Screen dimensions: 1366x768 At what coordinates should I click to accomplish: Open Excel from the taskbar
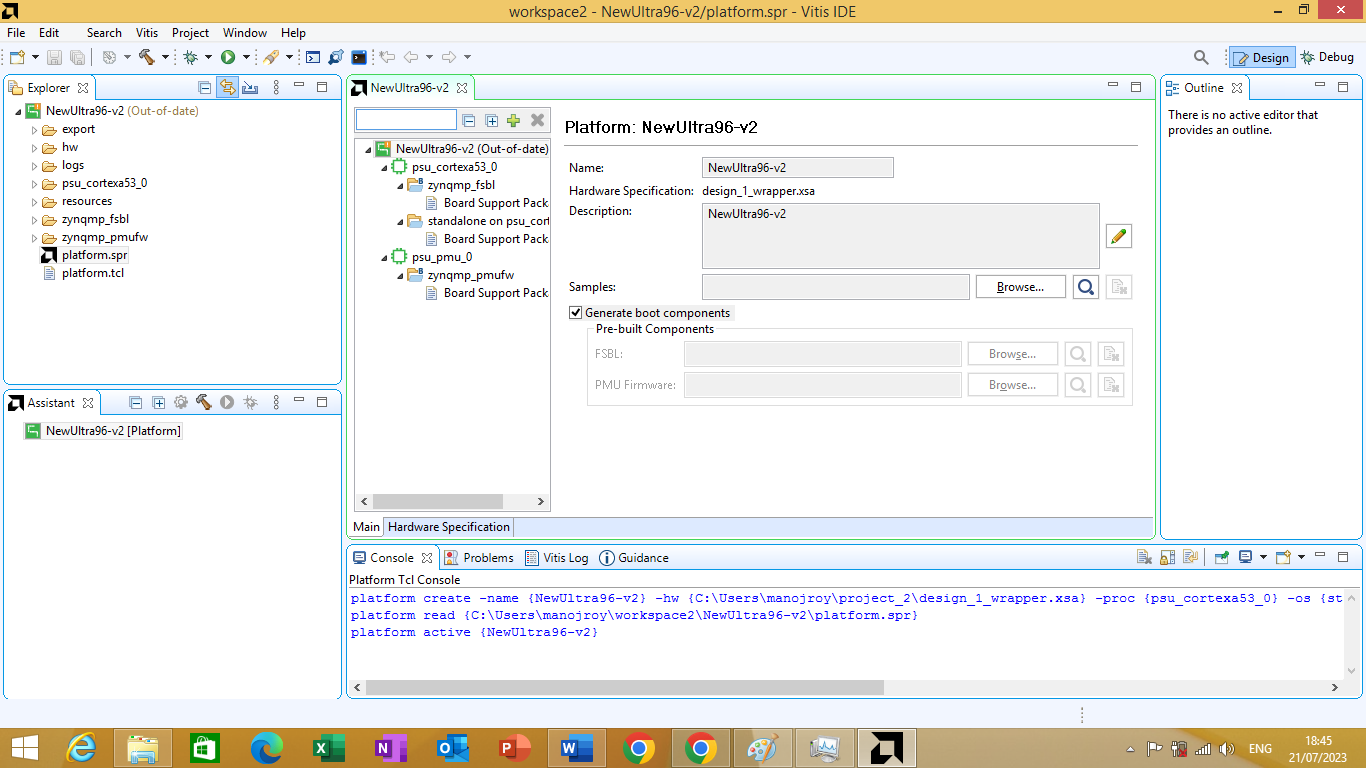tap(327, 748)
